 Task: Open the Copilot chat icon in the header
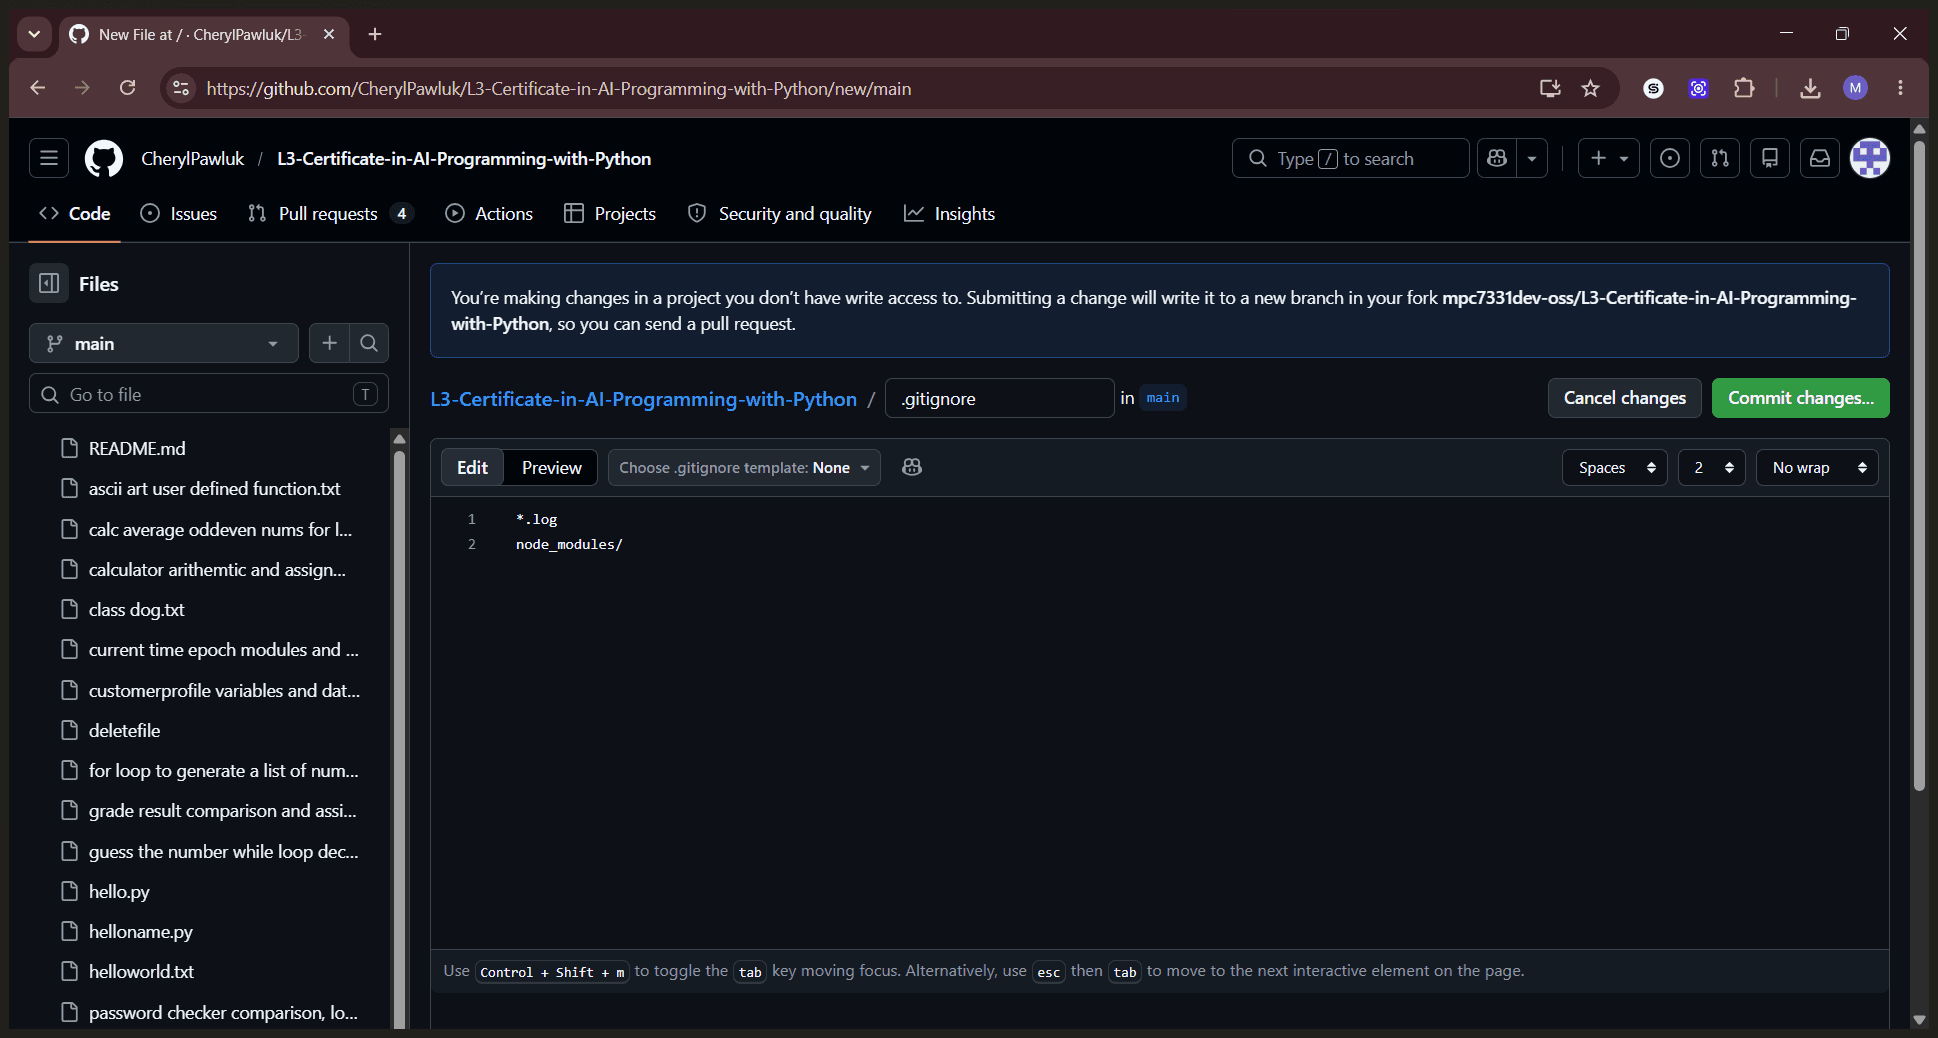pyautogui.click(x=1497, y=158)
